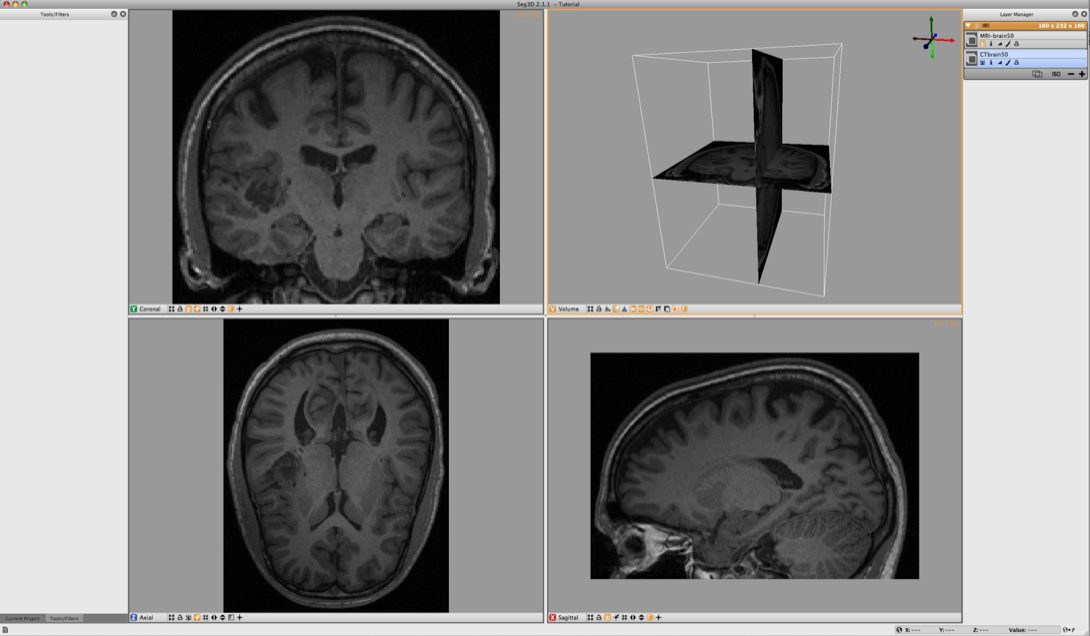Click flip horizontal icon in Coronal toolbar

point(214,309)
